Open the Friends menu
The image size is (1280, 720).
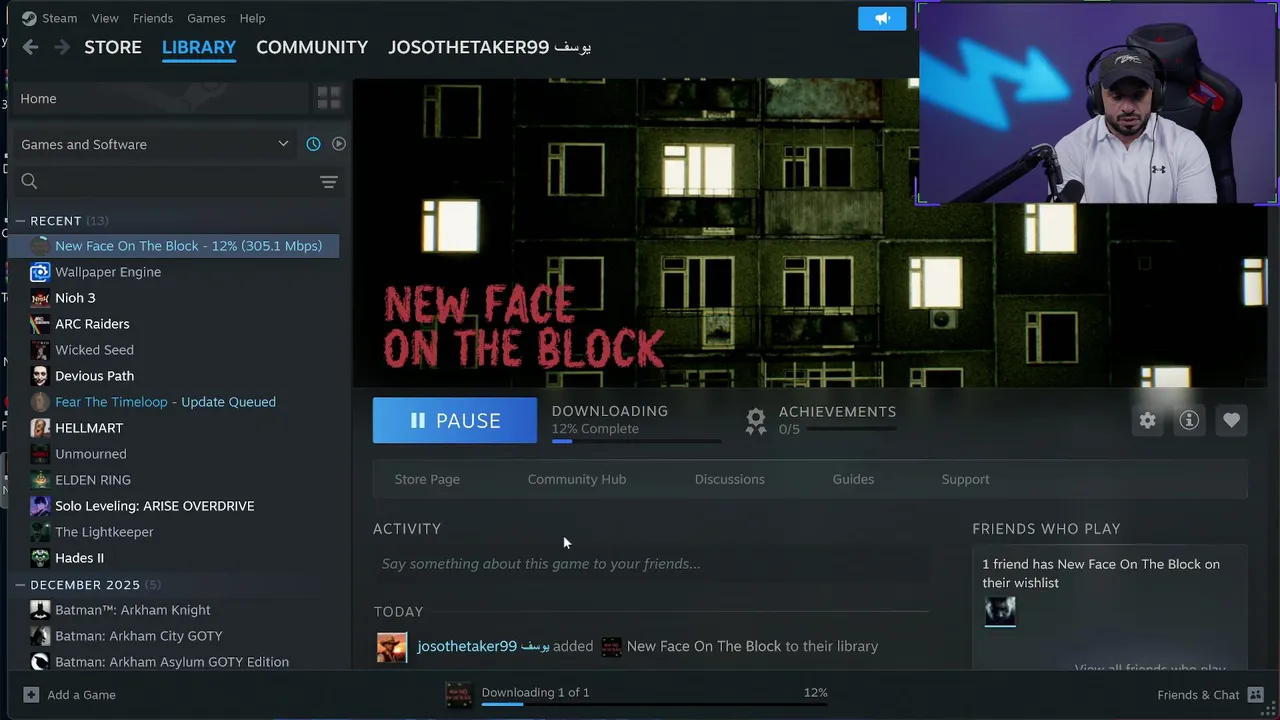[153, 18]
